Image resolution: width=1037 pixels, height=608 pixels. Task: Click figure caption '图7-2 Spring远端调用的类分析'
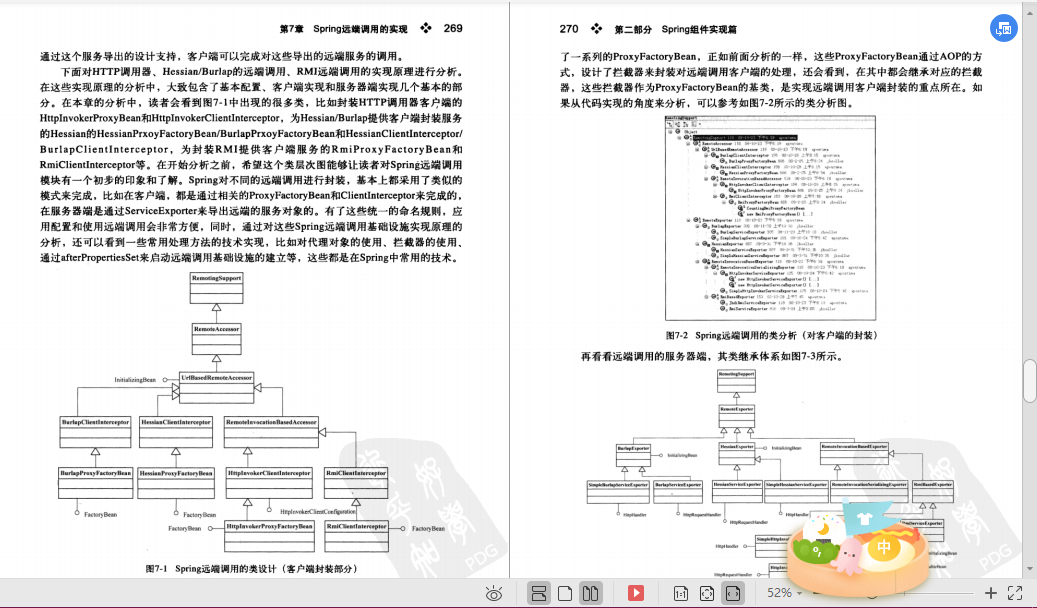[772, 335]
